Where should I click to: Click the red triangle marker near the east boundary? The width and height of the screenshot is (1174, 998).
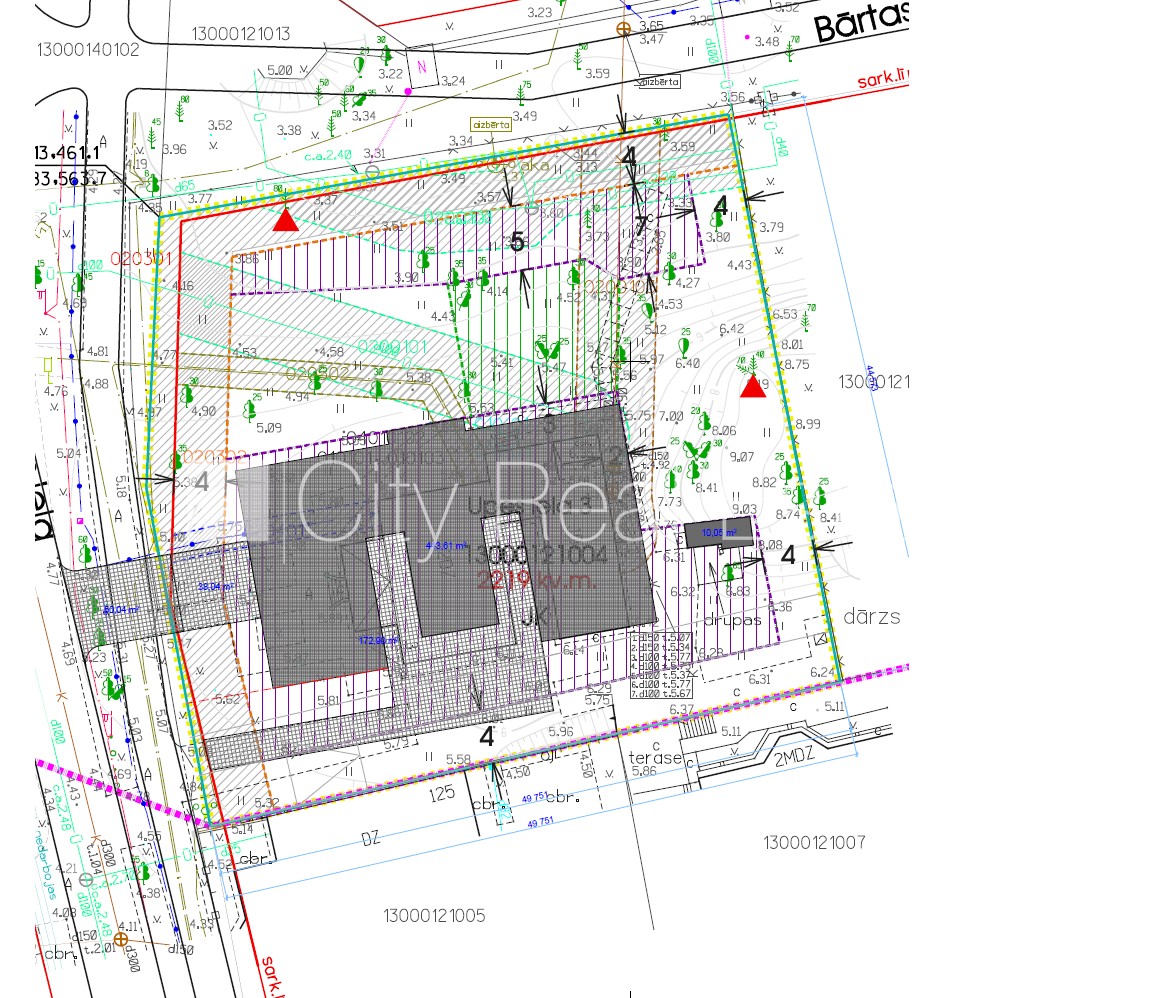click(x=753, y=386)
